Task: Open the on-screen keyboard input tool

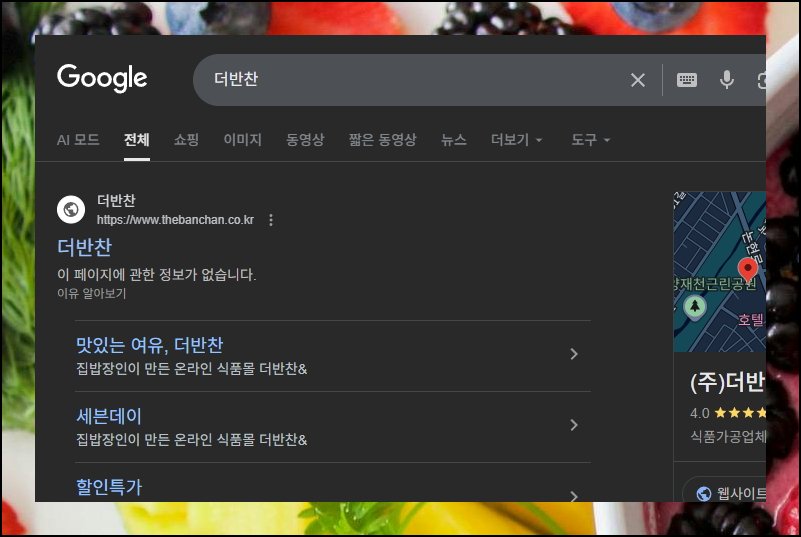Action: click(687, 80)
